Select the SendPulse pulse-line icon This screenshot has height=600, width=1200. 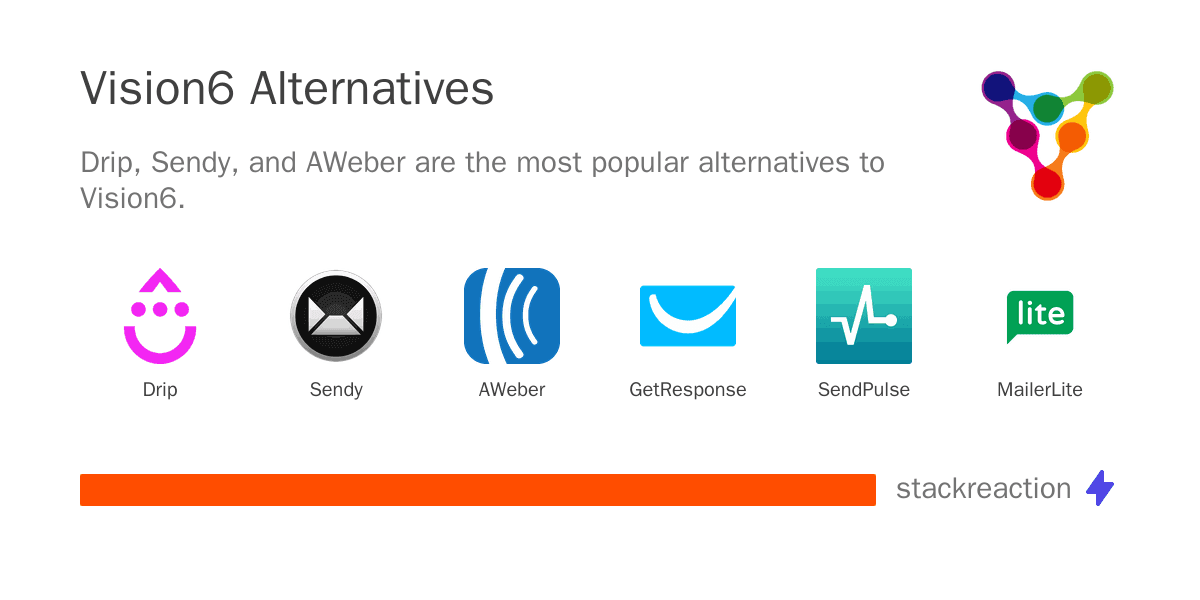point(864,316)
